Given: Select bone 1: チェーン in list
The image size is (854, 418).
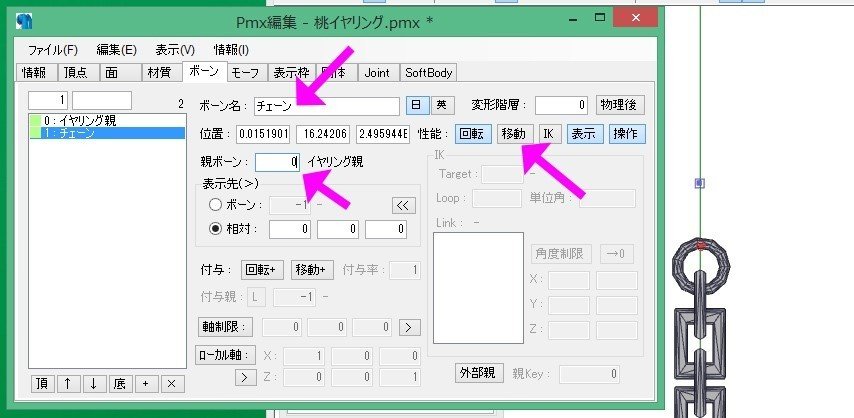Looking at the screenshot, I should click(x=107, y=133).
